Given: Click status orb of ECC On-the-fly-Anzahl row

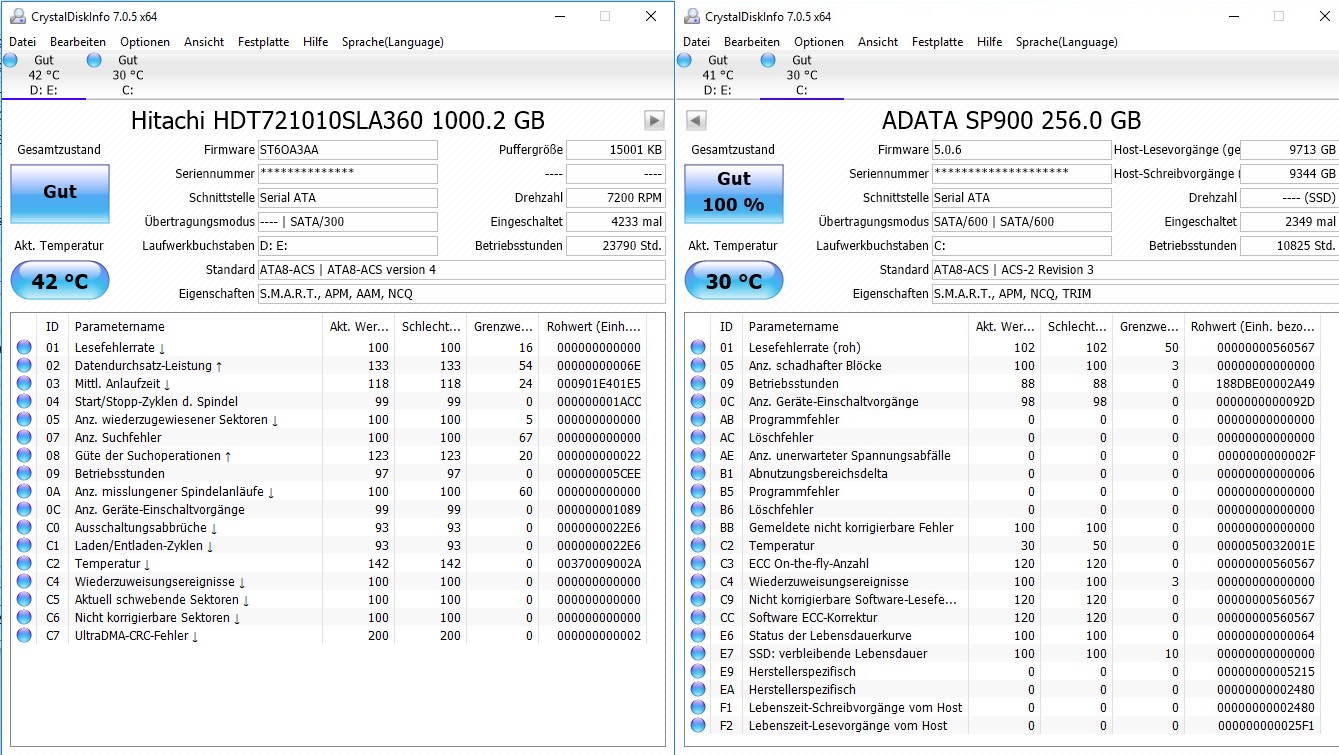Looking at the screenshot, I should [x=698, y=564].
